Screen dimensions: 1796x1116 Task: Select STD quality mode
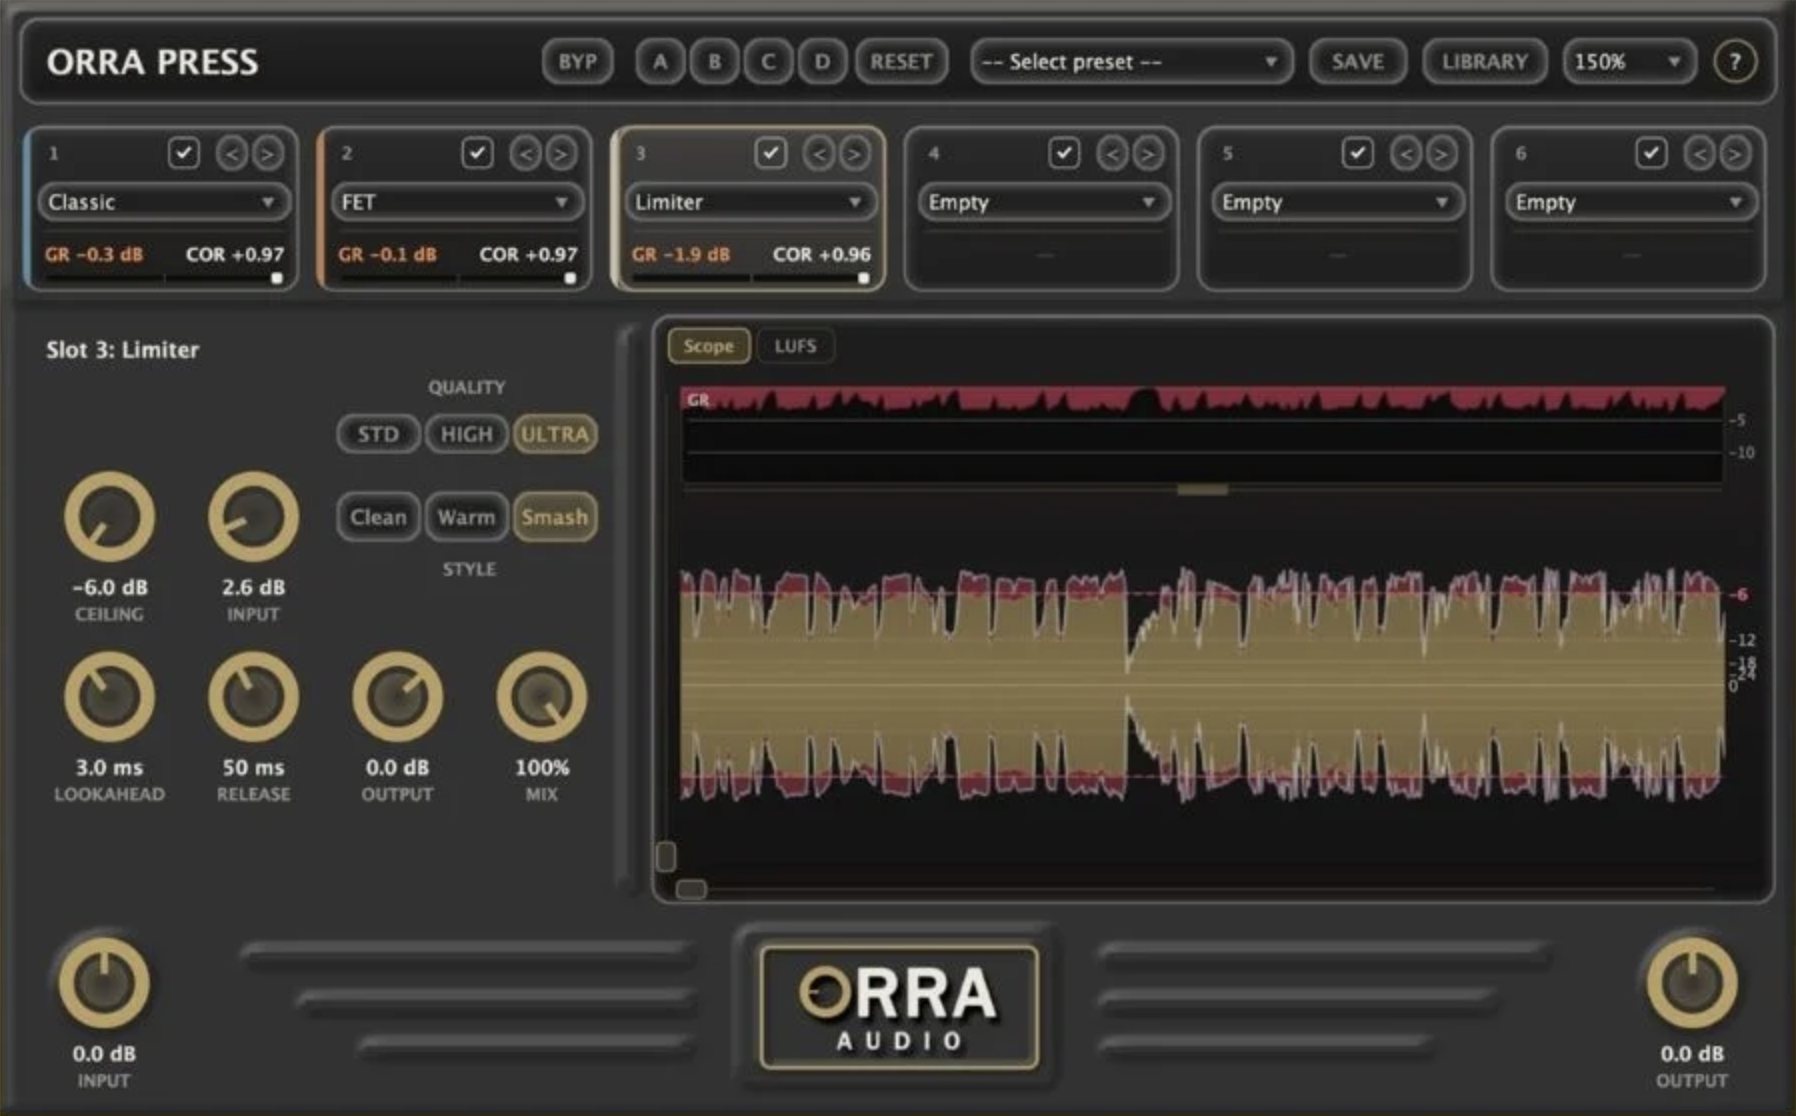tap(378, 434)
